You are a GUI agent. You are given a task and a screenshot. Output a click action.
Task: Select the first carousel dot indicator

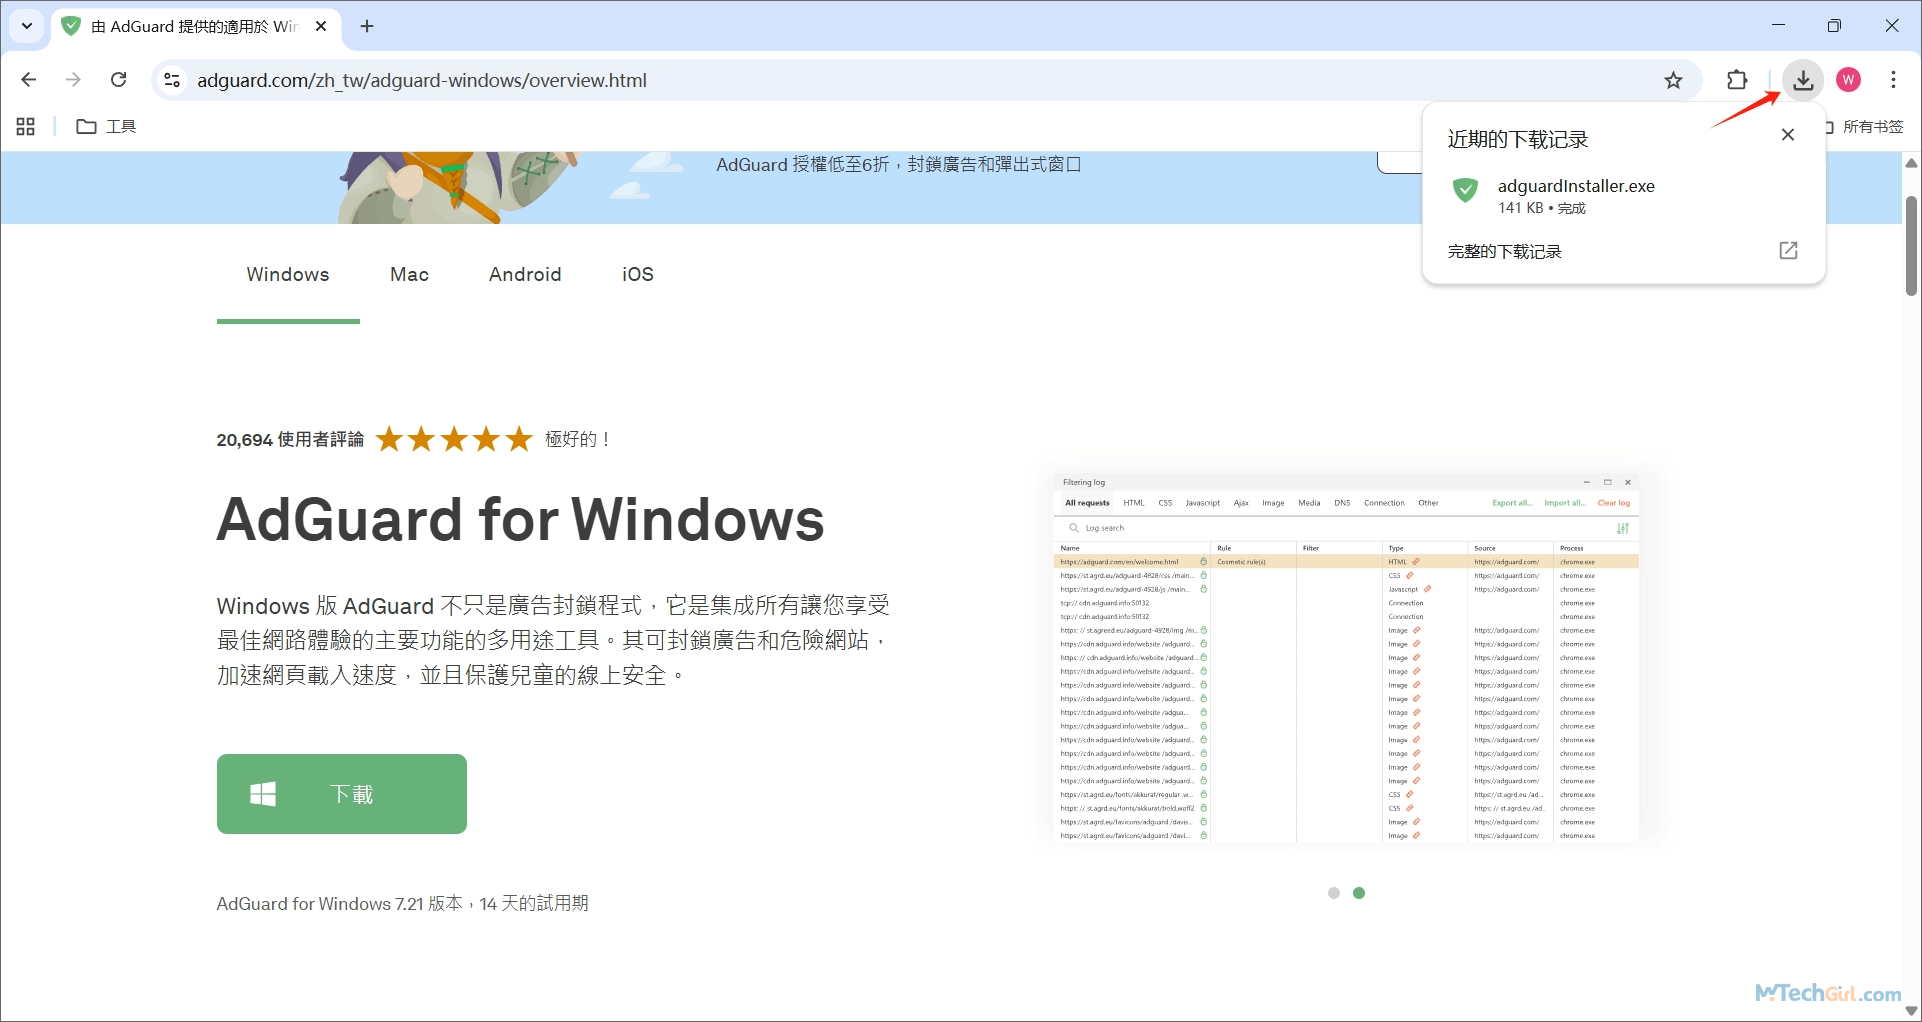(1333, 893)
